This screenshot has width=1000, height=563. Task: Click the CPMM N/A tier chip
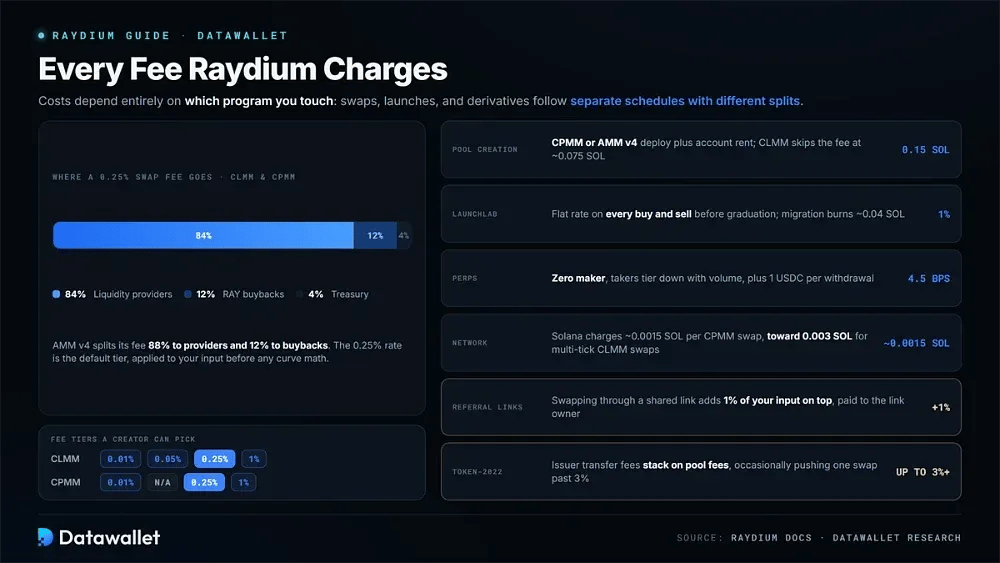(x=162, y=482)
